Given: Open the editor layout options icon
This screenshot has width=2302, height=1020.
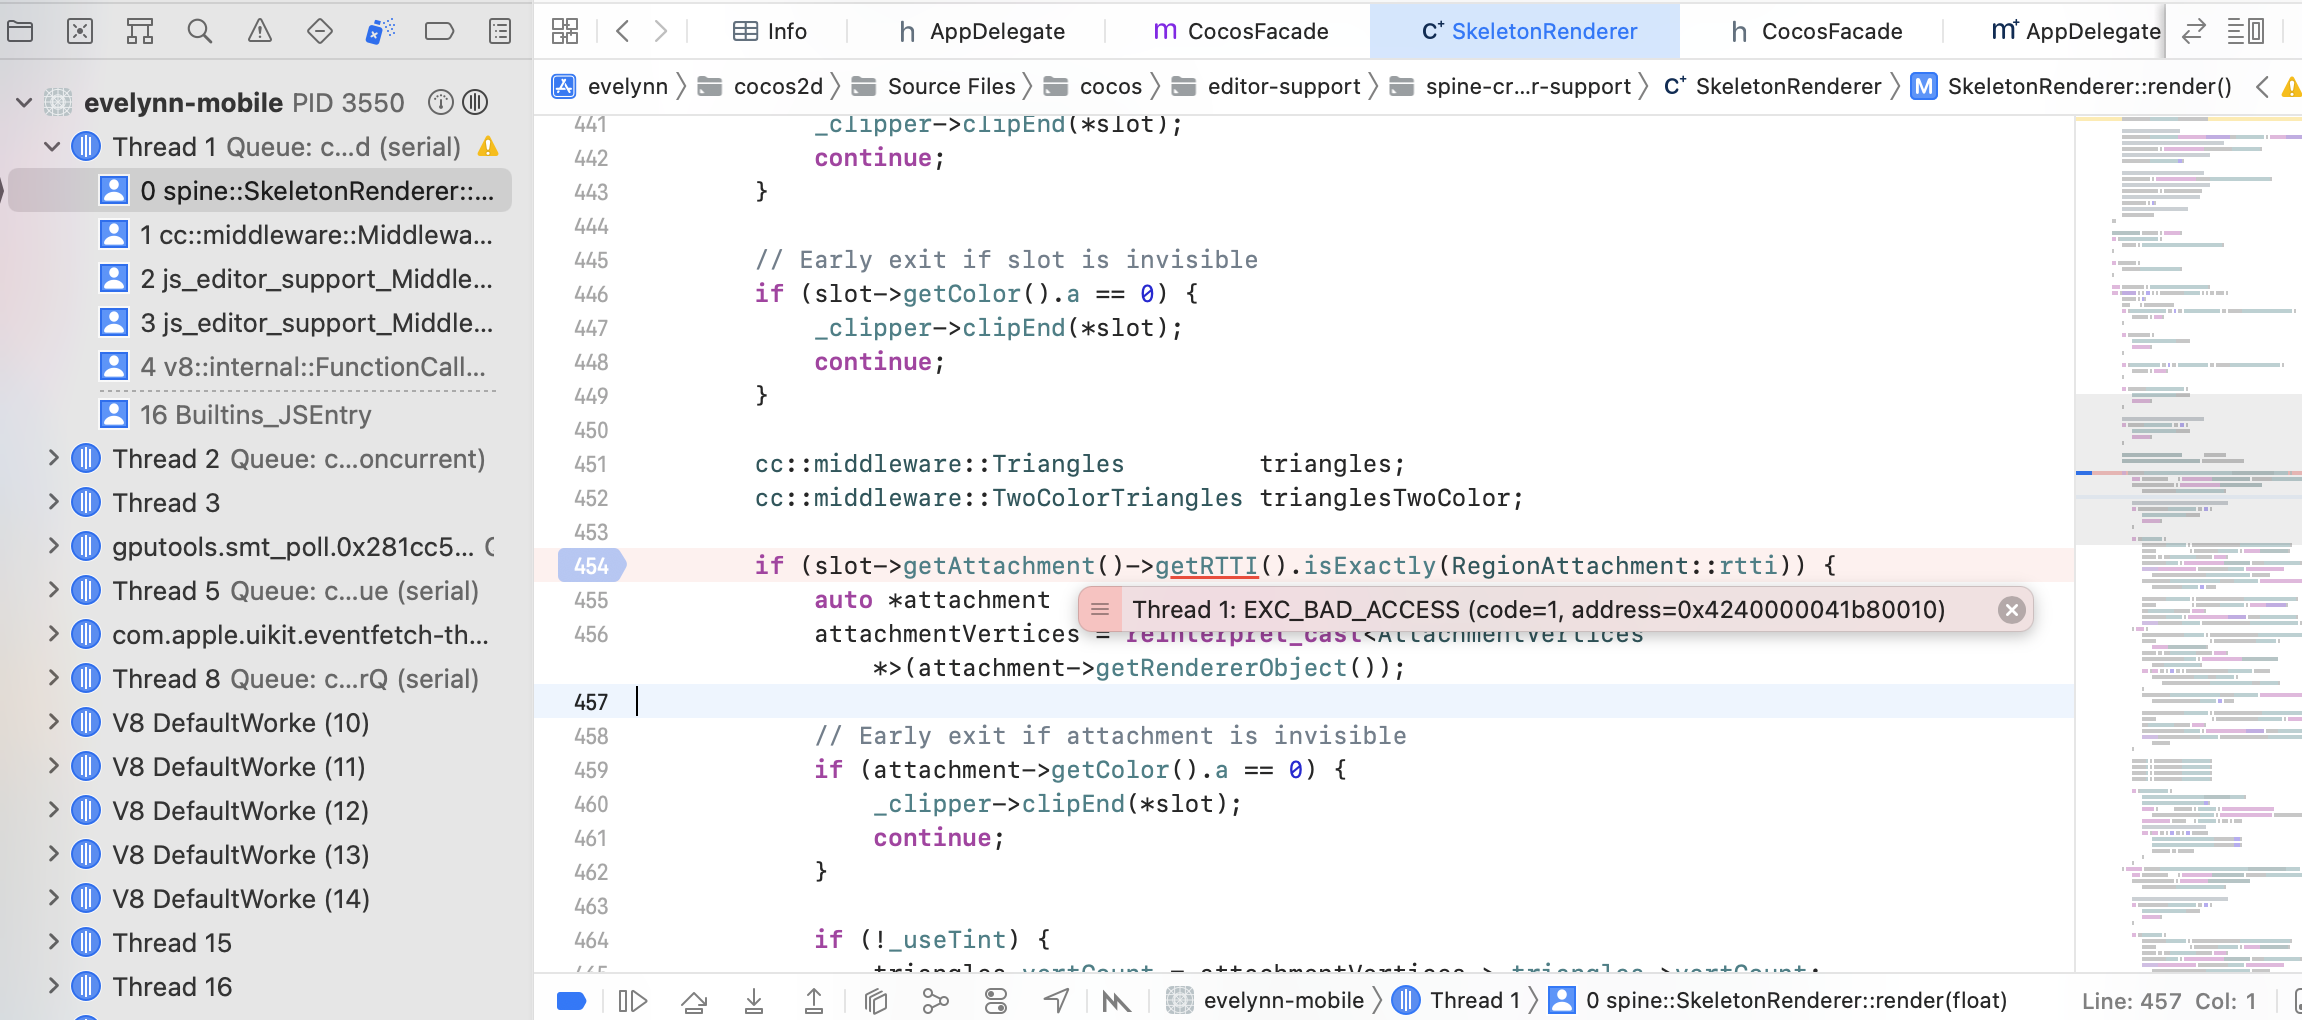Looking at the screenshot, I should click(2246, 31).
